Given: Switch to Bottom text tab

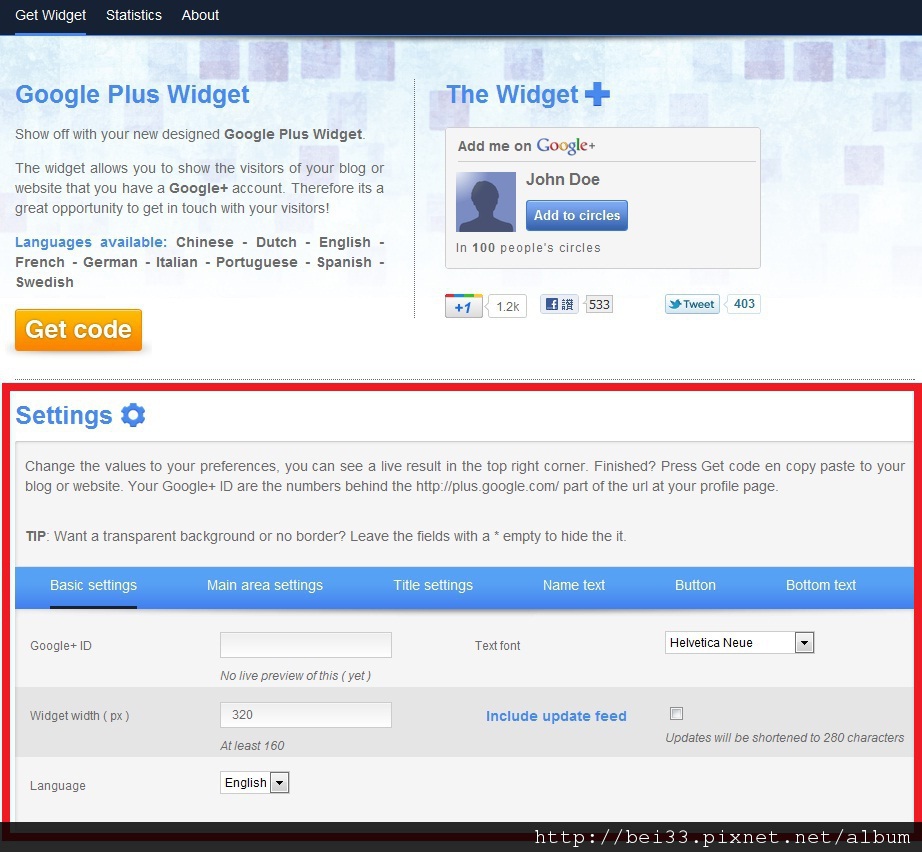Looking at the screenshot, I should 821,585.
